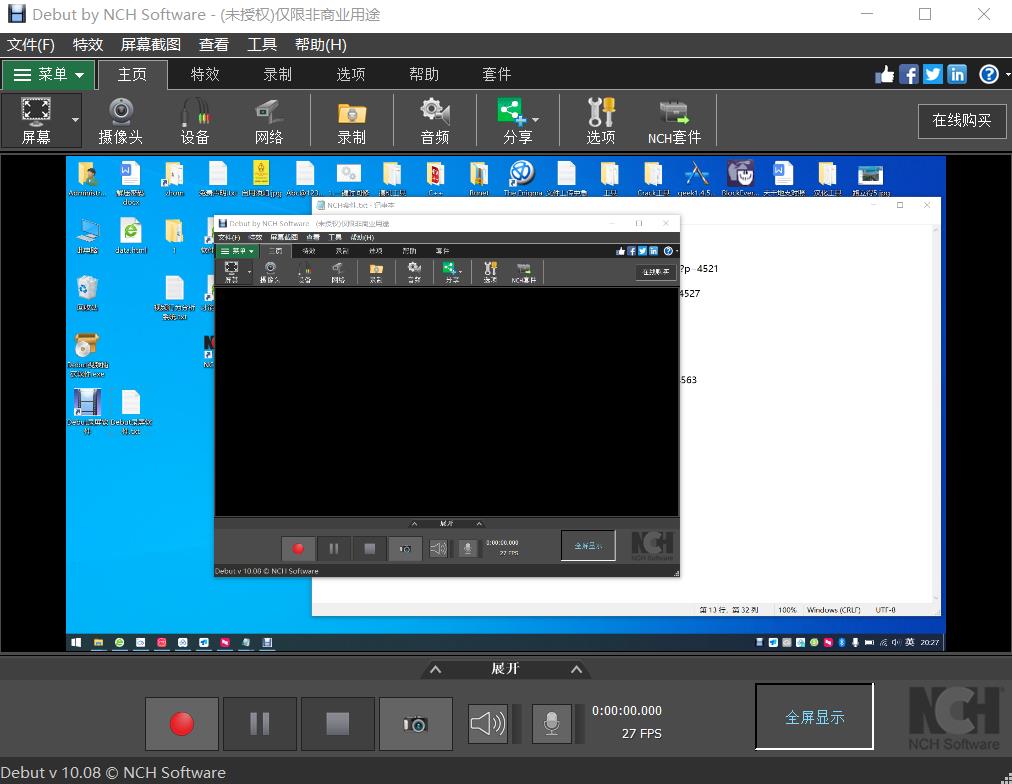Toggle the microphone button
1012x784 pixels.
coord(551,723)
